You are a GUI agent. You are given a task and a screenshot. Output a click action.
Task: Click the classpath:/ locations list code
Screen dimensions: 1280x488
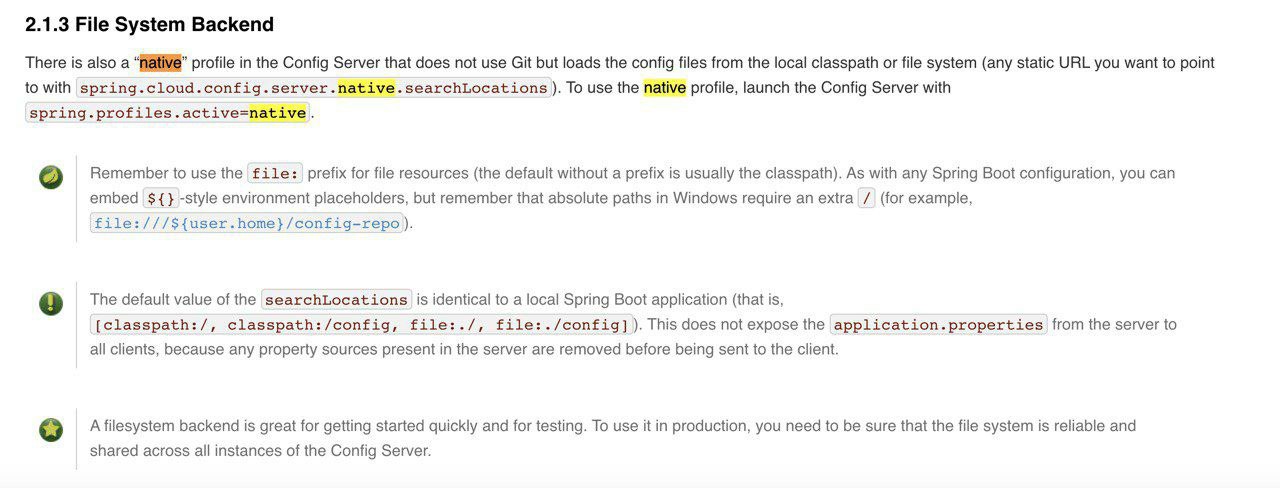pos(362,325)
